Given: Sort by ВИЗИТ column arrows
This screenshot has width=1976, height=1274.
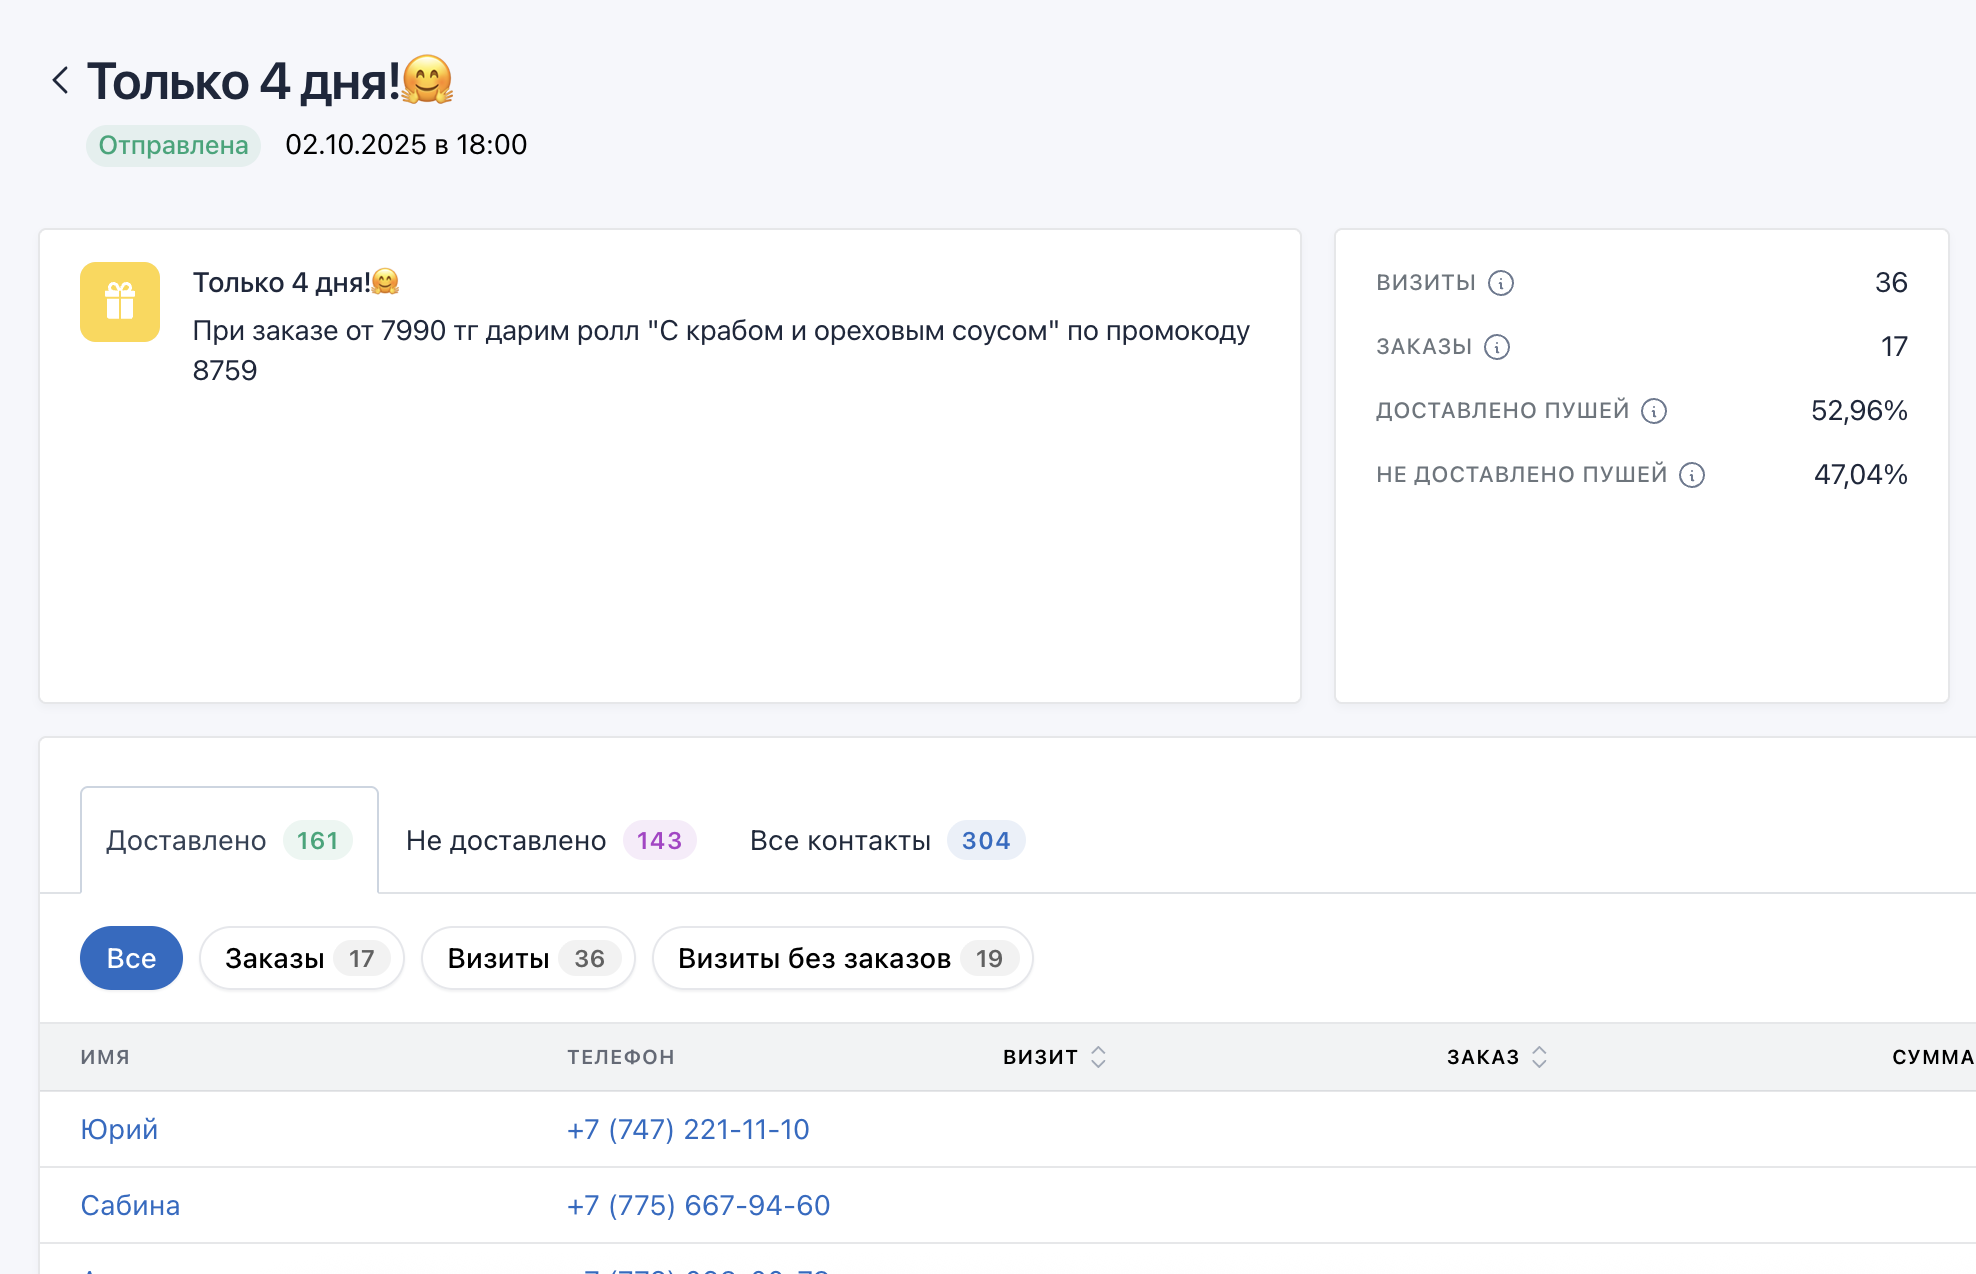Looking at the screenshot, I should point(1098,1057).
